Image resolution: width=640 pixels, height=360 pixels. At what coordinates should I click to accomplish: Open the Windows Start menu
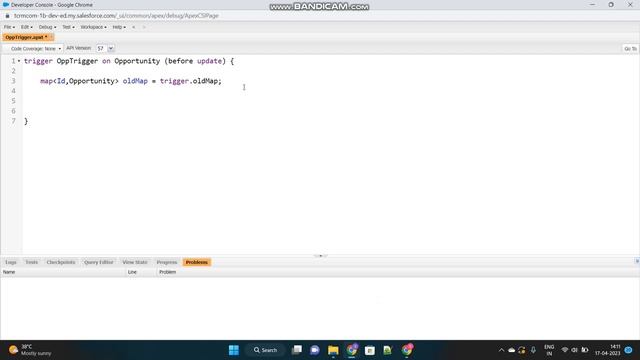point(234,350)
